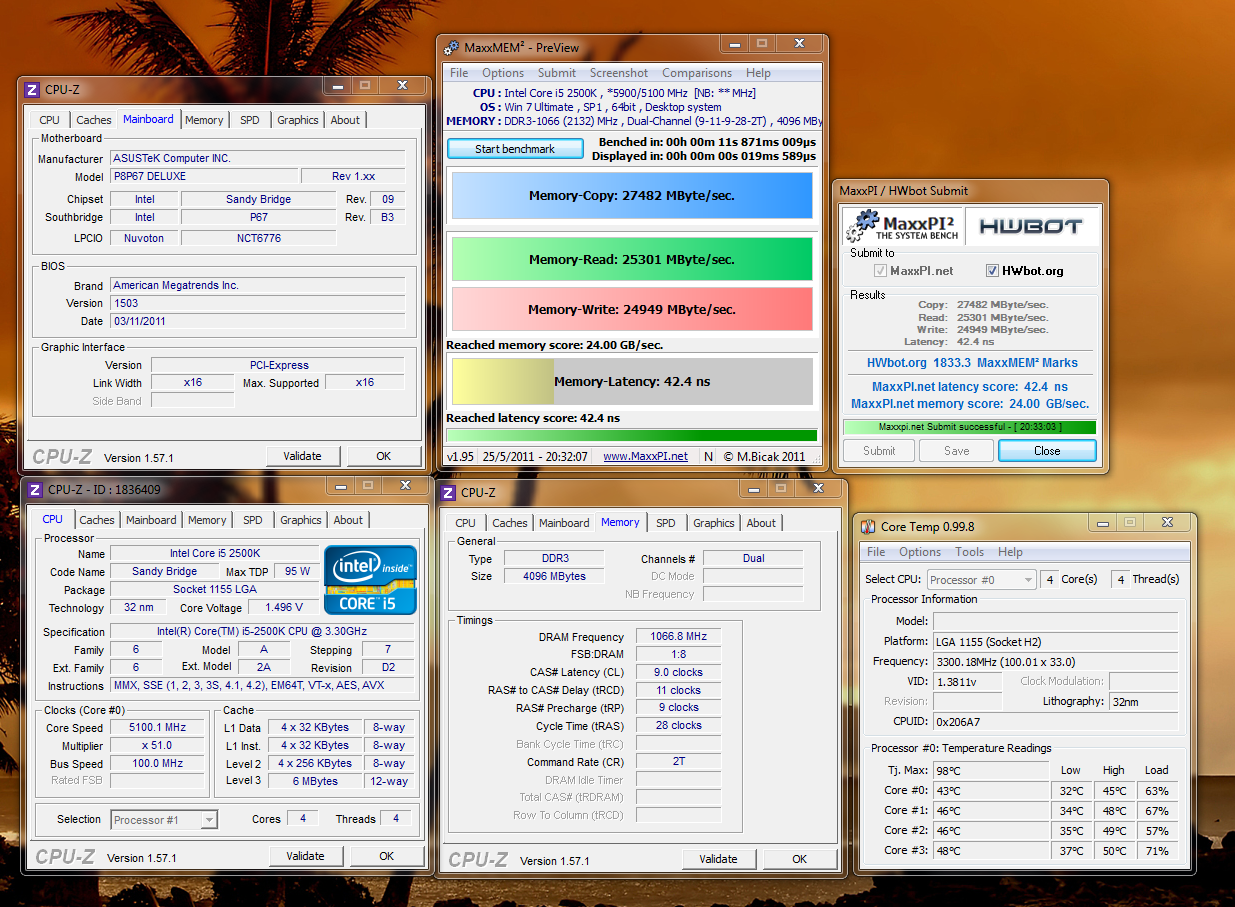
Task: Click the Memory-Copy 27482 MByte/sec bar
Action: [632, 196]
